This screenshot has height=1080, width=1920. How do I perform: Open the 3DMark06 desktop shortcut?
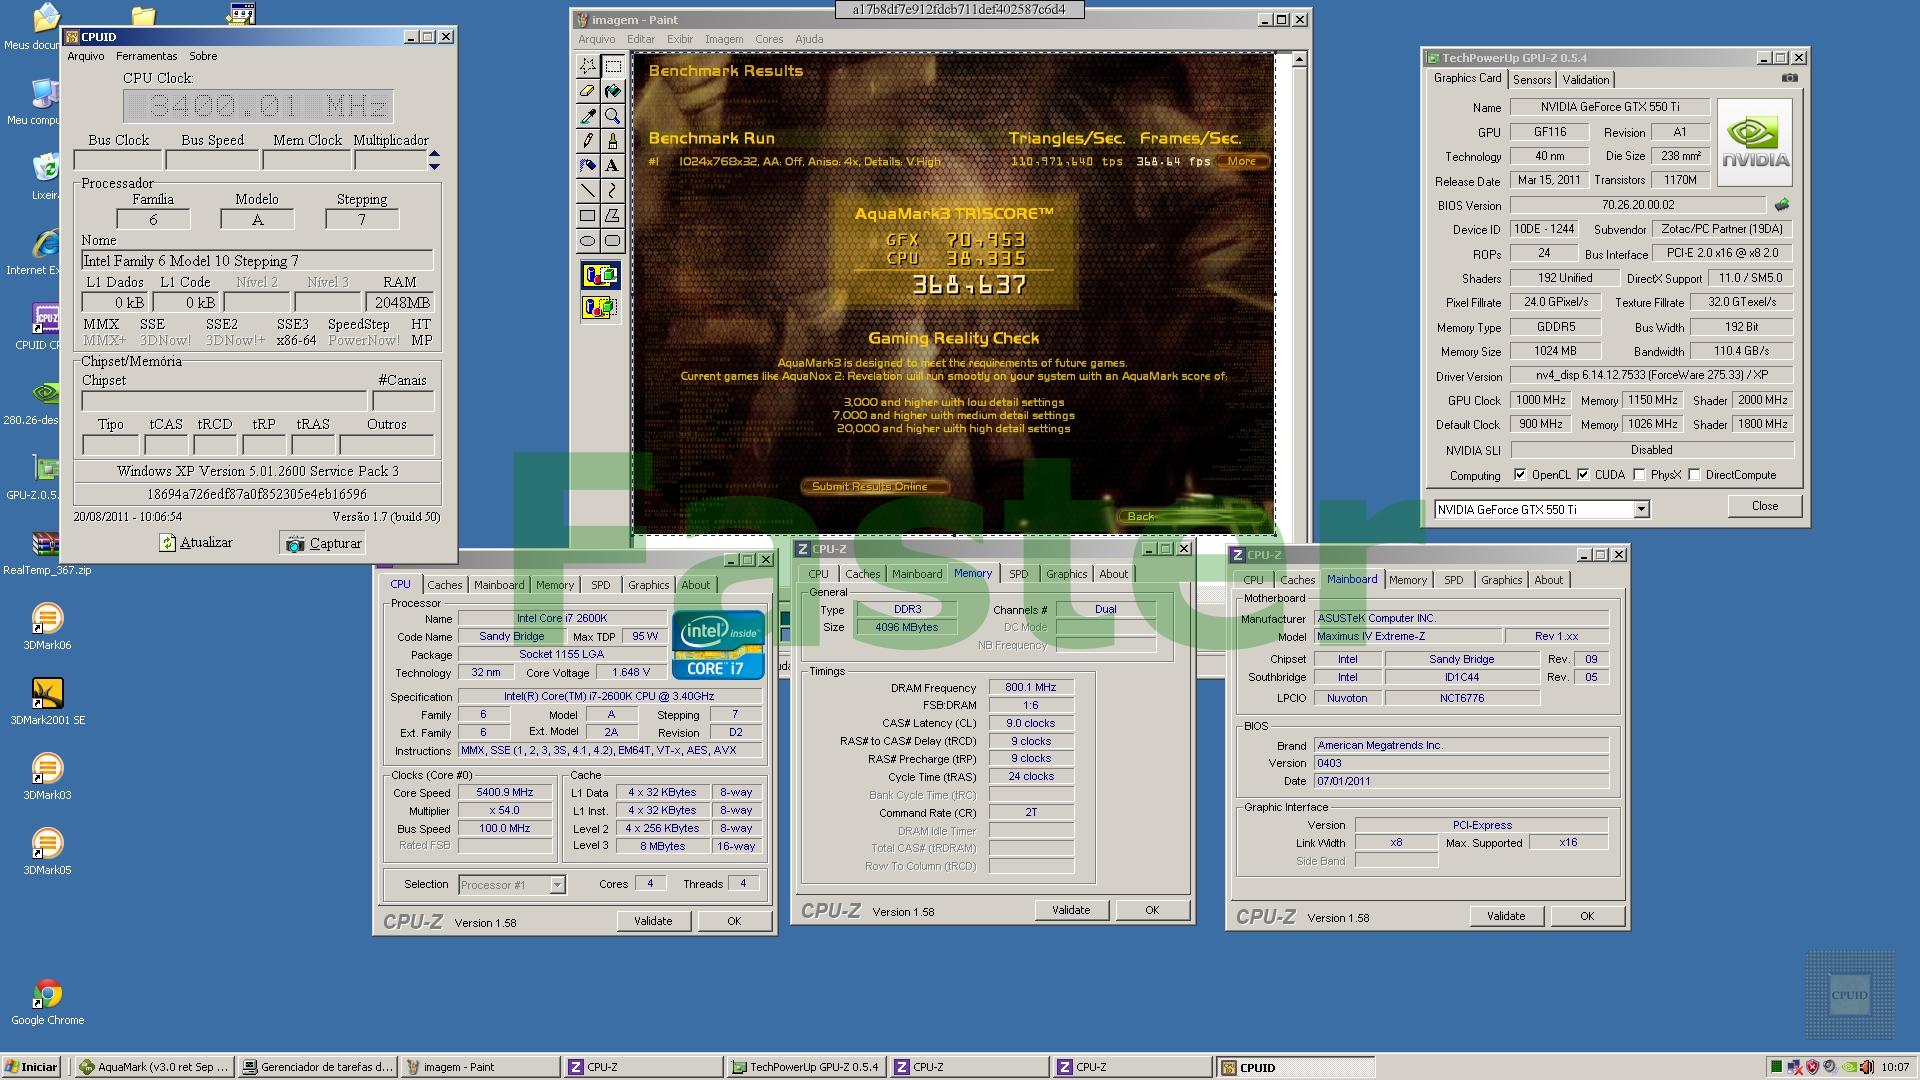point(47,627)
